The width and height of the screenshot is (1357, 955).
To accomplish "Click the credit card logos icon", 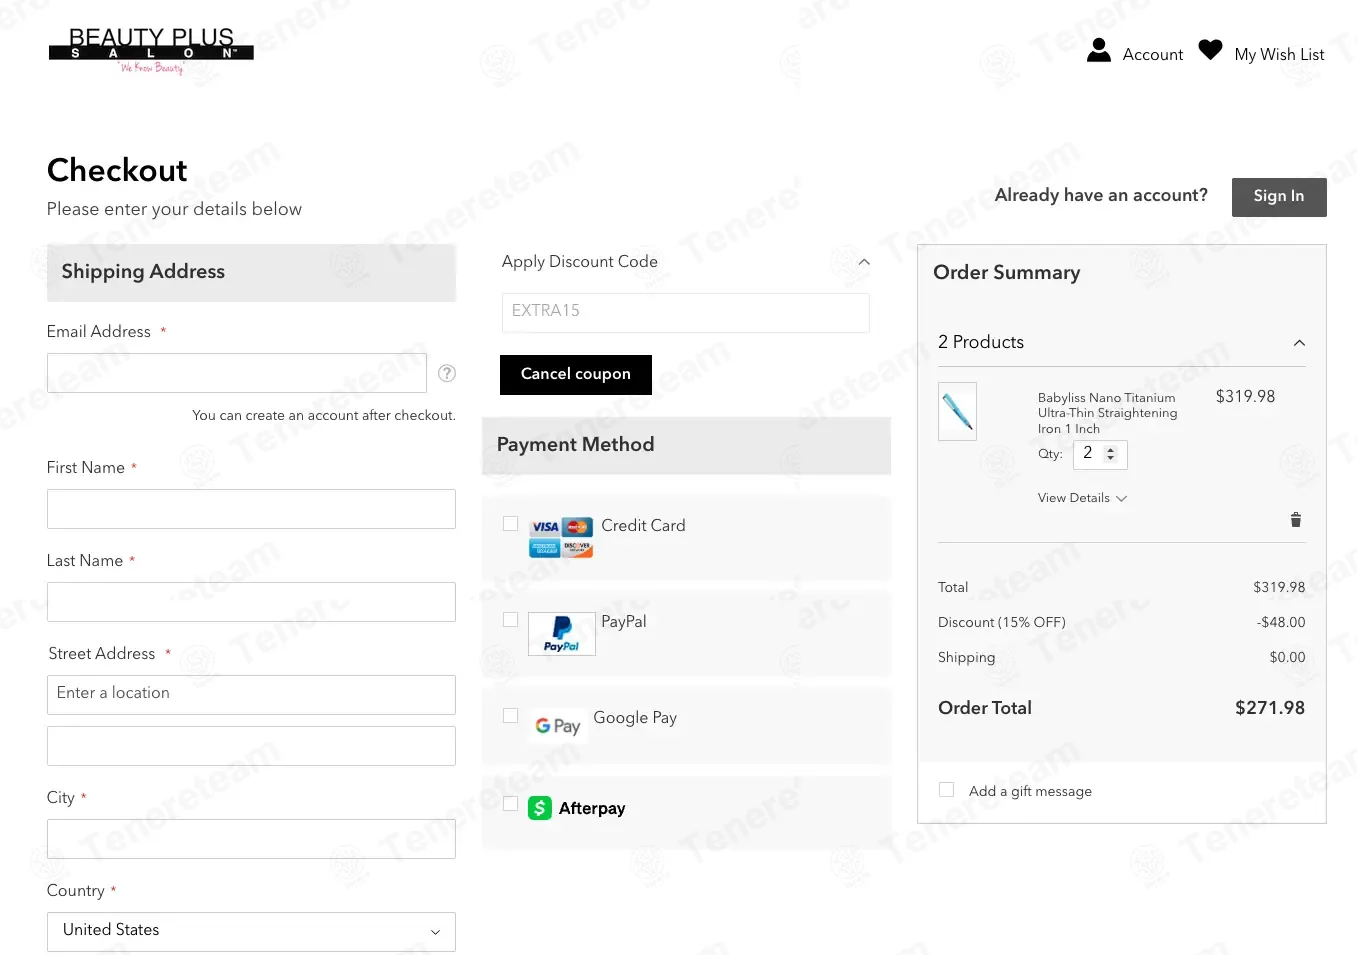I will tap(561, 537).
